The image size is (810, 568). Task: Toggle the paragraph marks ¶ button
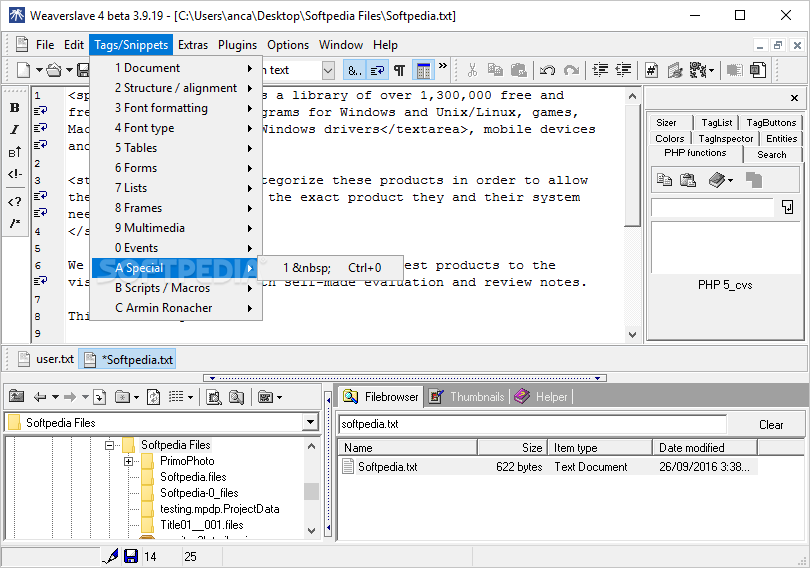pyautogui.click(x=399, y=70)
